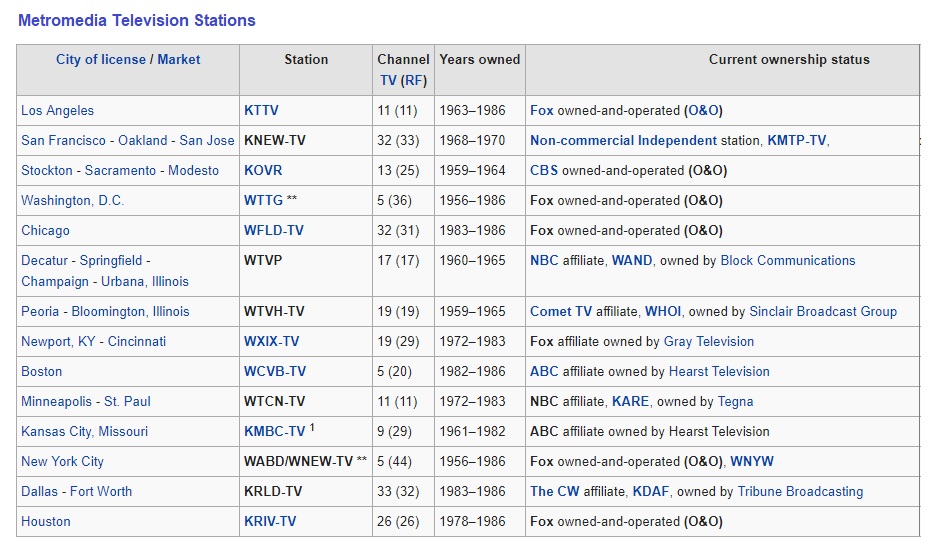
Task: Open the KOVR station link
Action: click(x=263, y=171)
